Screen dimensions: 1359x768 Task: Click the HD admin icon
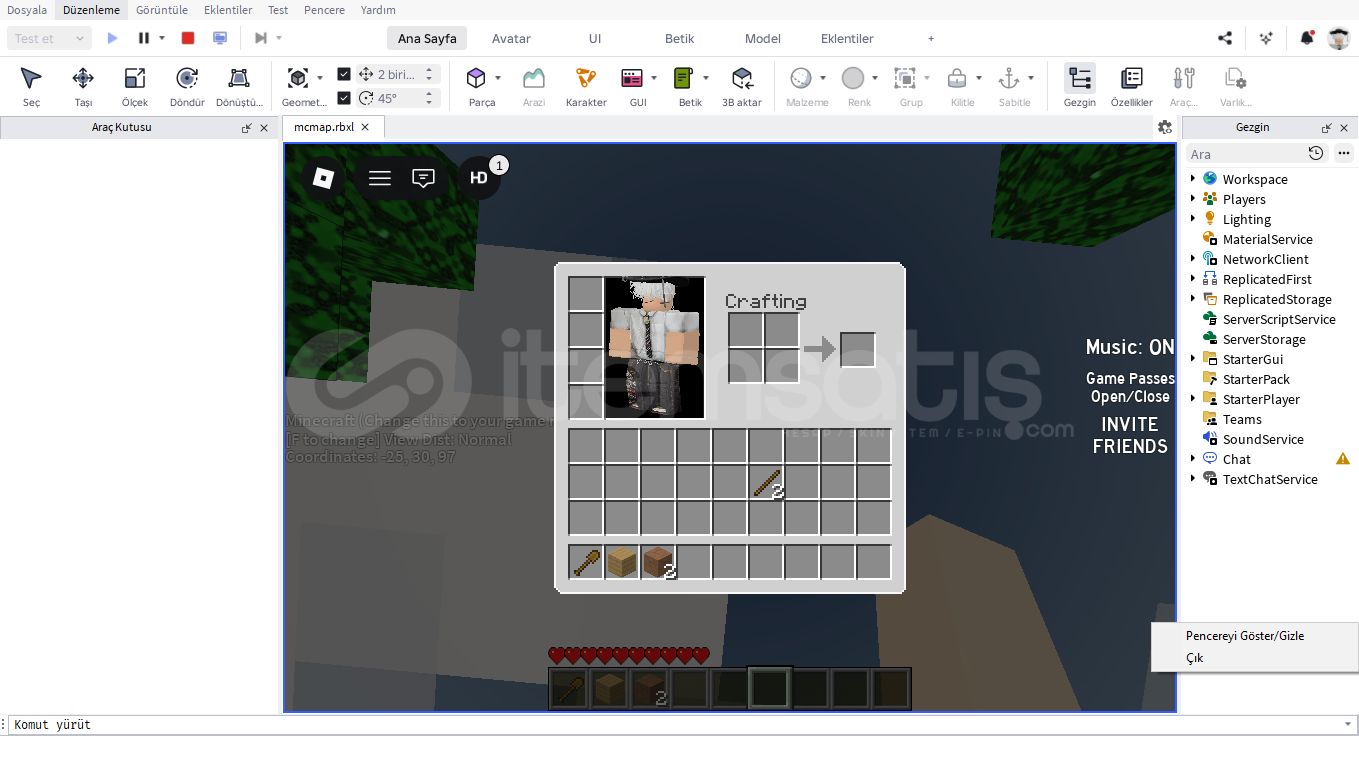[479, 177]
